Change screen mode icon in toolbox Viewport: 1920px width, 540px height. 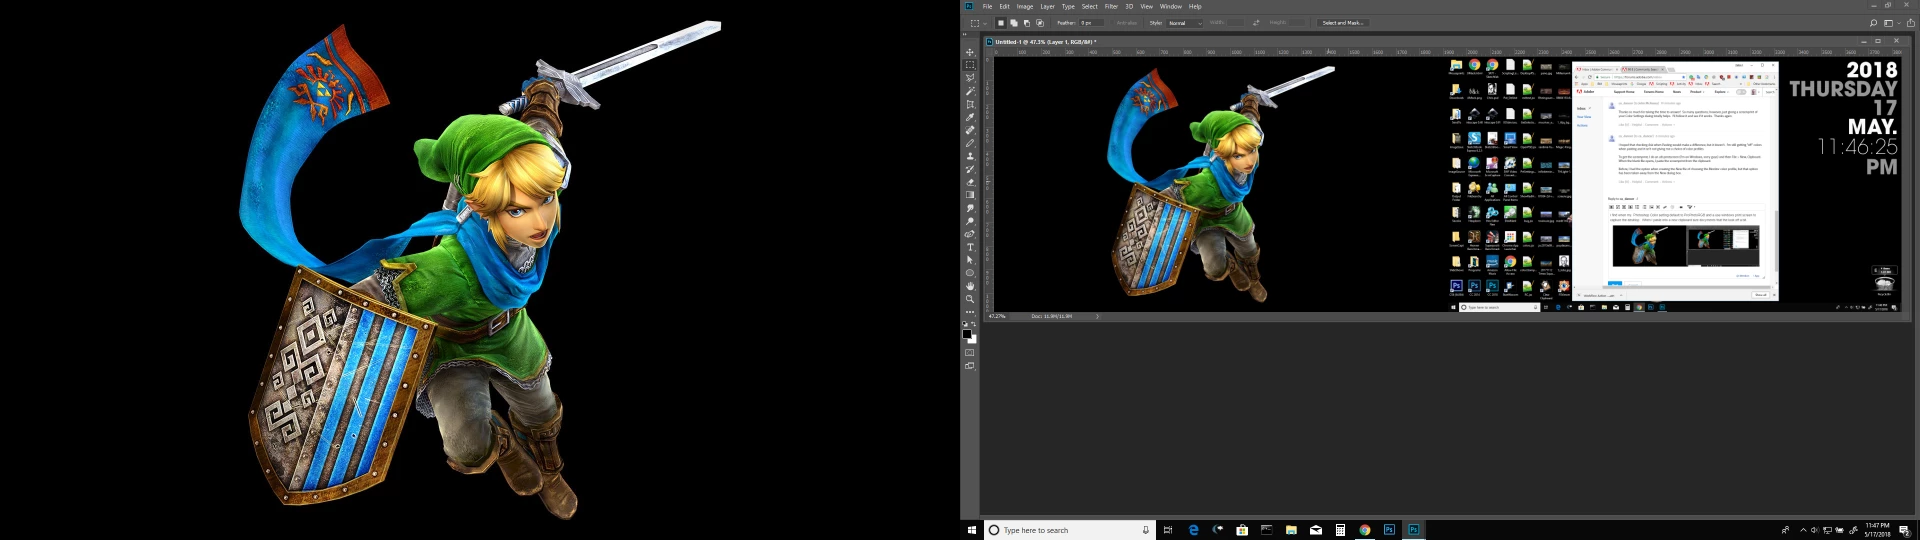pyautogui.click(x=969, y=366)
